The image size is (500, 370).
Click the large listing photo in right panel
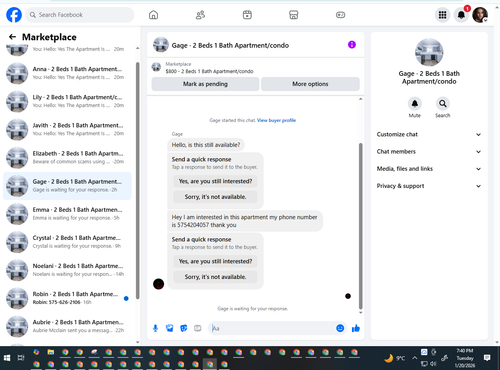tap(429, 53)
